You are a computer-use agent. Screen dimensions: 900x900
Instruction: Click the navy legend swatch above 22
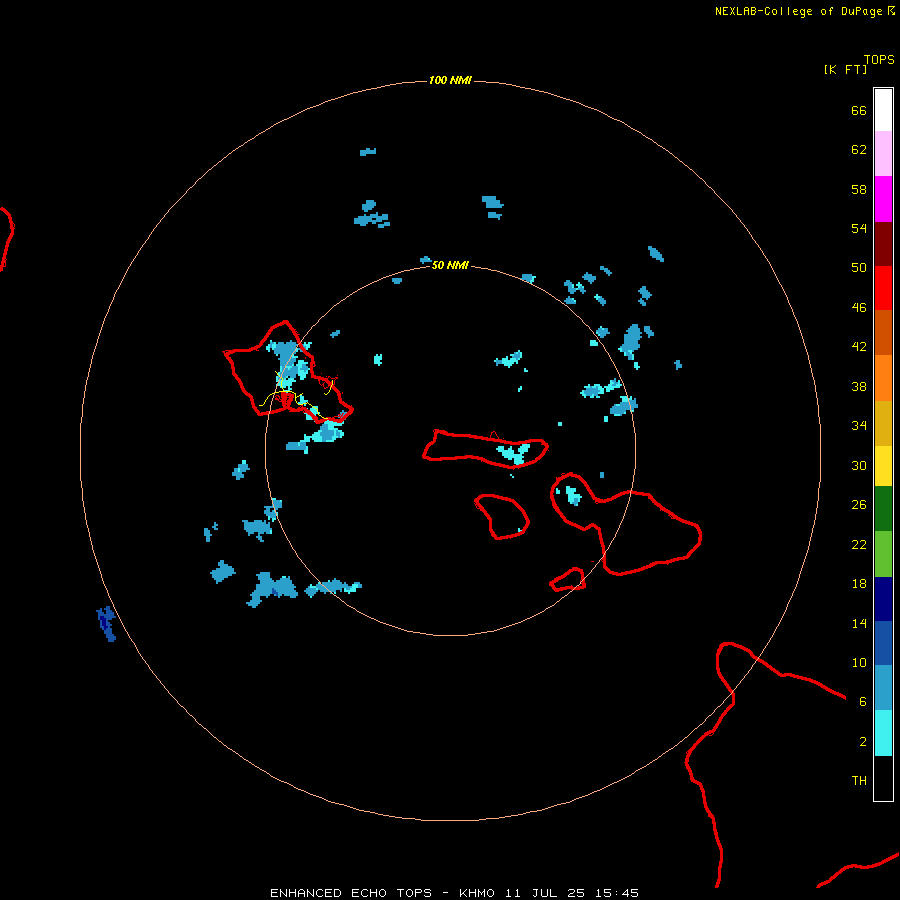pos(883,599)
